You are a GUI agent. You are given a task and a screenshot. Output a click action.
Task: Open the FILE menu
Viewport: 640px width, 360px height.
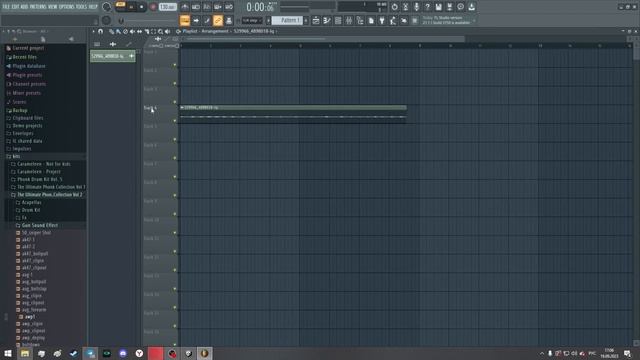click(x=6, y=7)
